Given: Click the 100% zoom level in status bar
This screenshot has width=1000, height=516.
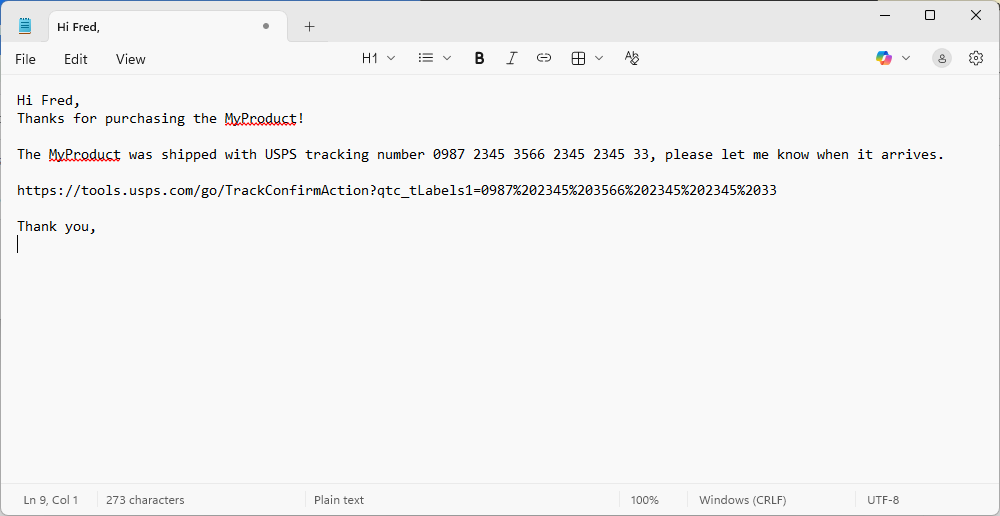Looking at the screenshot, I should click(645, 500).
